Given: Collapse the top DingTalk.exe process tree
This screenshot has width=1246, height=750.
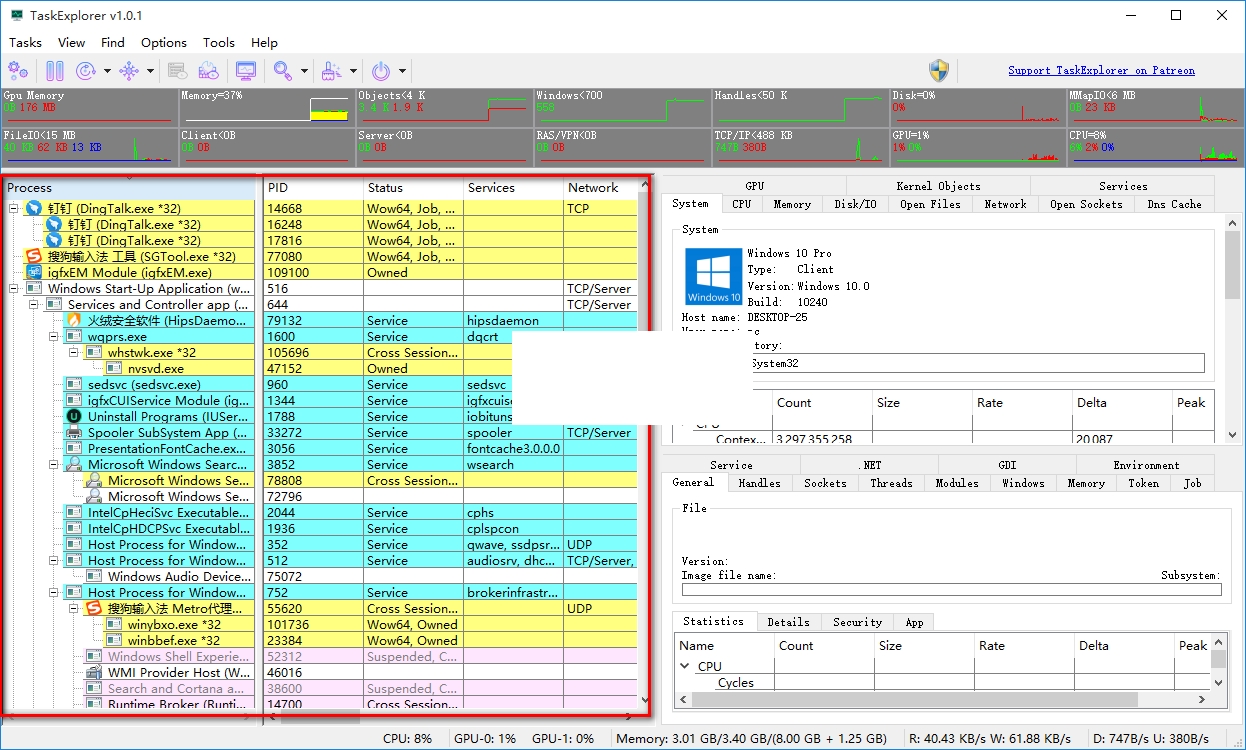Looking at the screenshot, I should [x=15, y=209].
